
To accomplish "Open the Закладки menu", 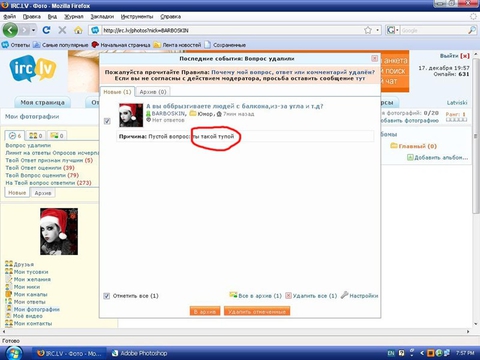I will coord(102,16).
